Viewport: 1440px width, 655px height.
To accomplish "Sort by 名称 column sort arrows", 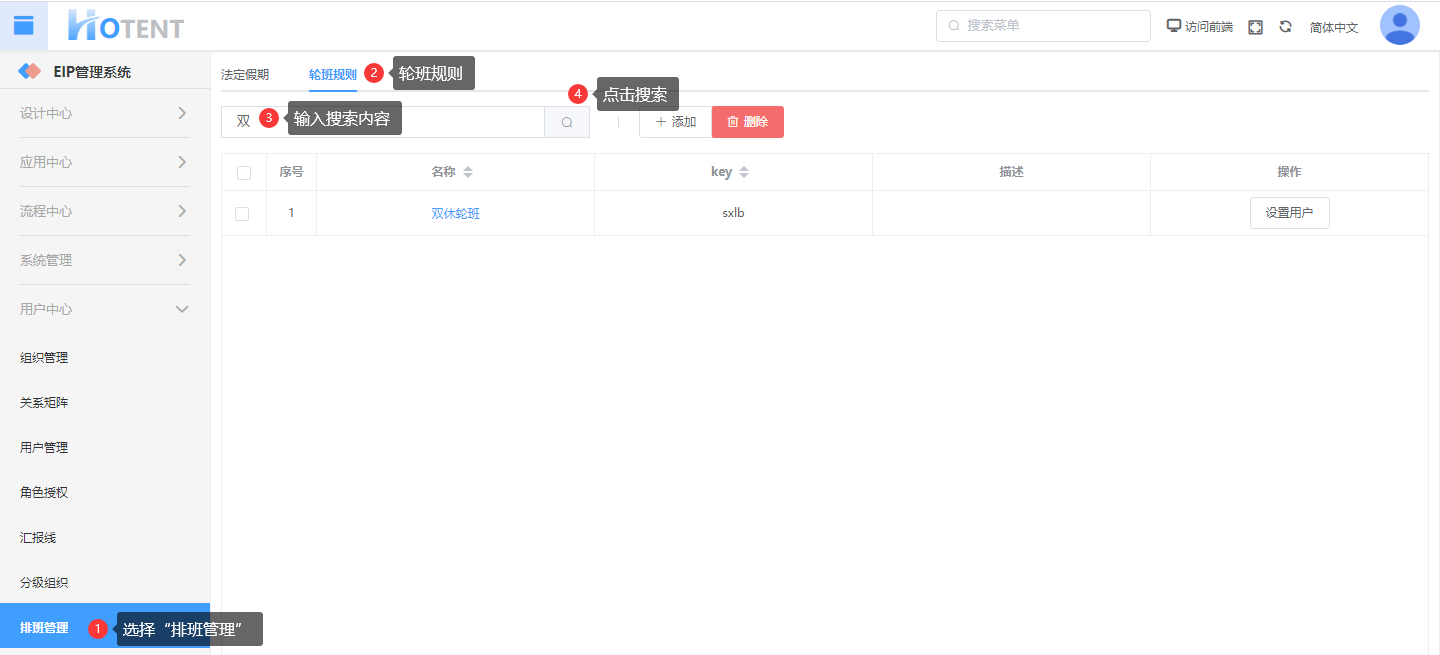I will tap(468, 172).
